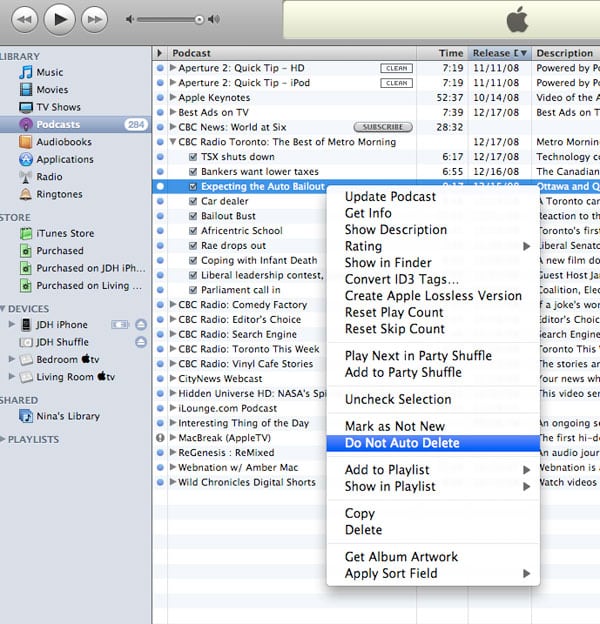Expand JDH iPhone device contents

12,325
